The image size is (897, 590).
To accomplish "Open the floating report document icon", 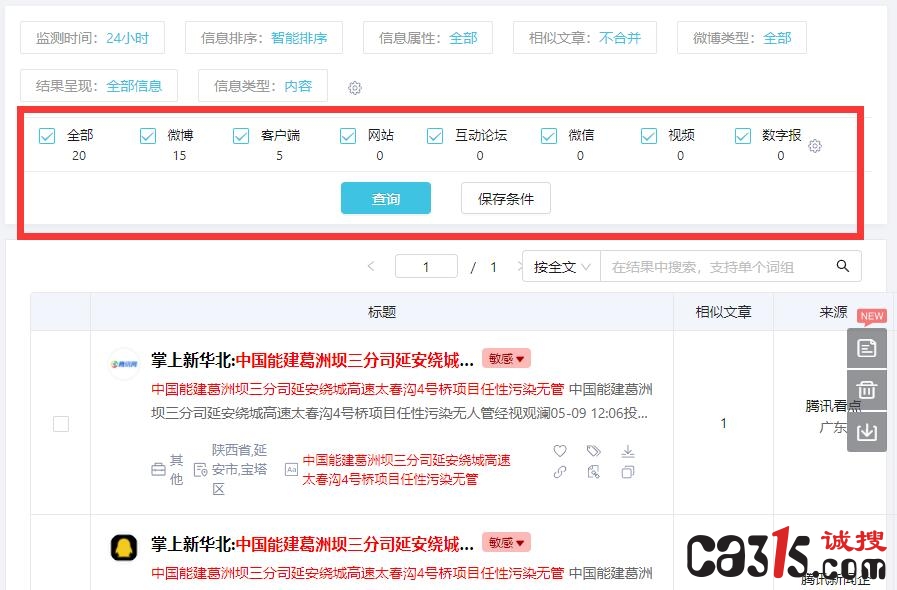I will point(867,348).
